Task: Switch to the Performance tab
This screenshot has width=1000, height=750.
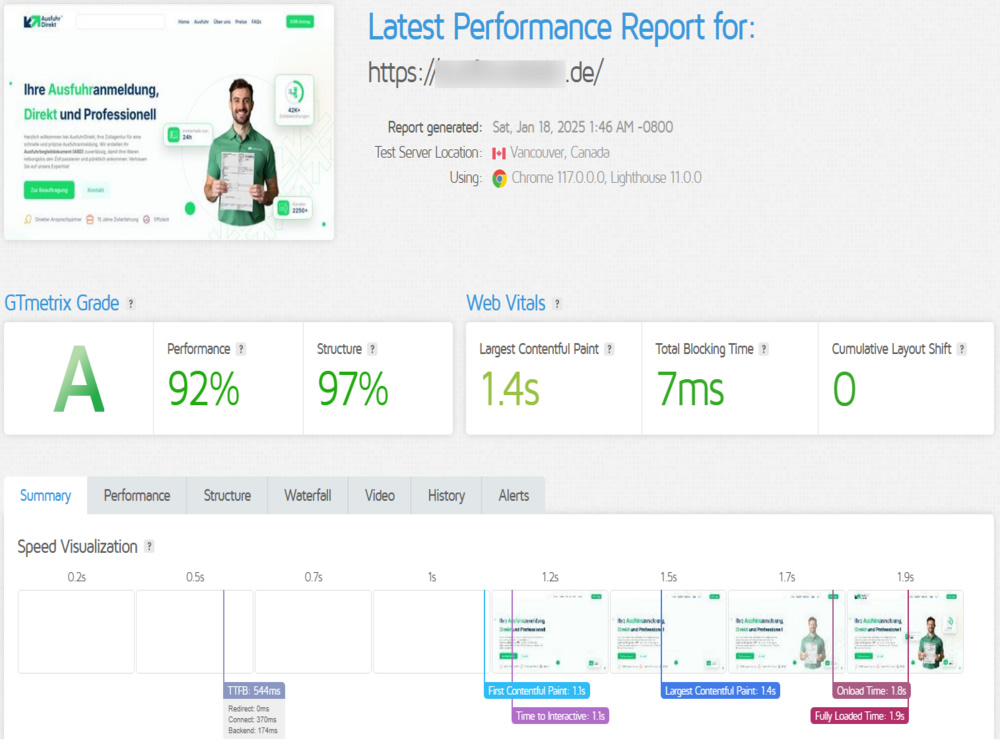Action: pyautogui.click(x=136, y=496)
